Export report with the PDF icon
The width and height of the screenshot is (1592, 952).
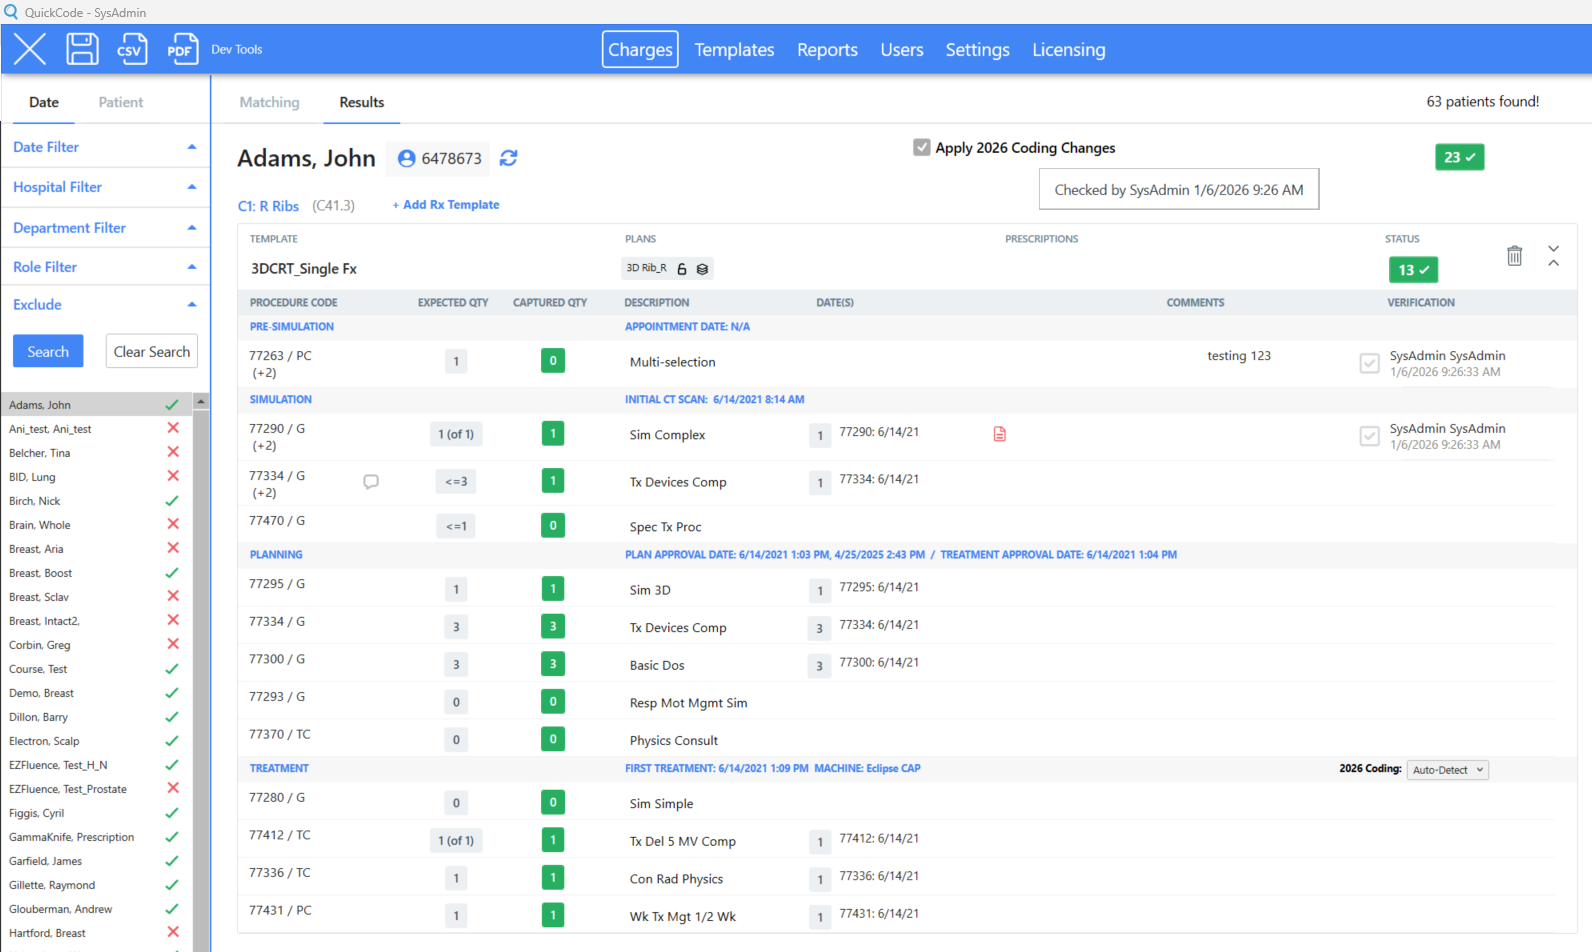point(181,49)
